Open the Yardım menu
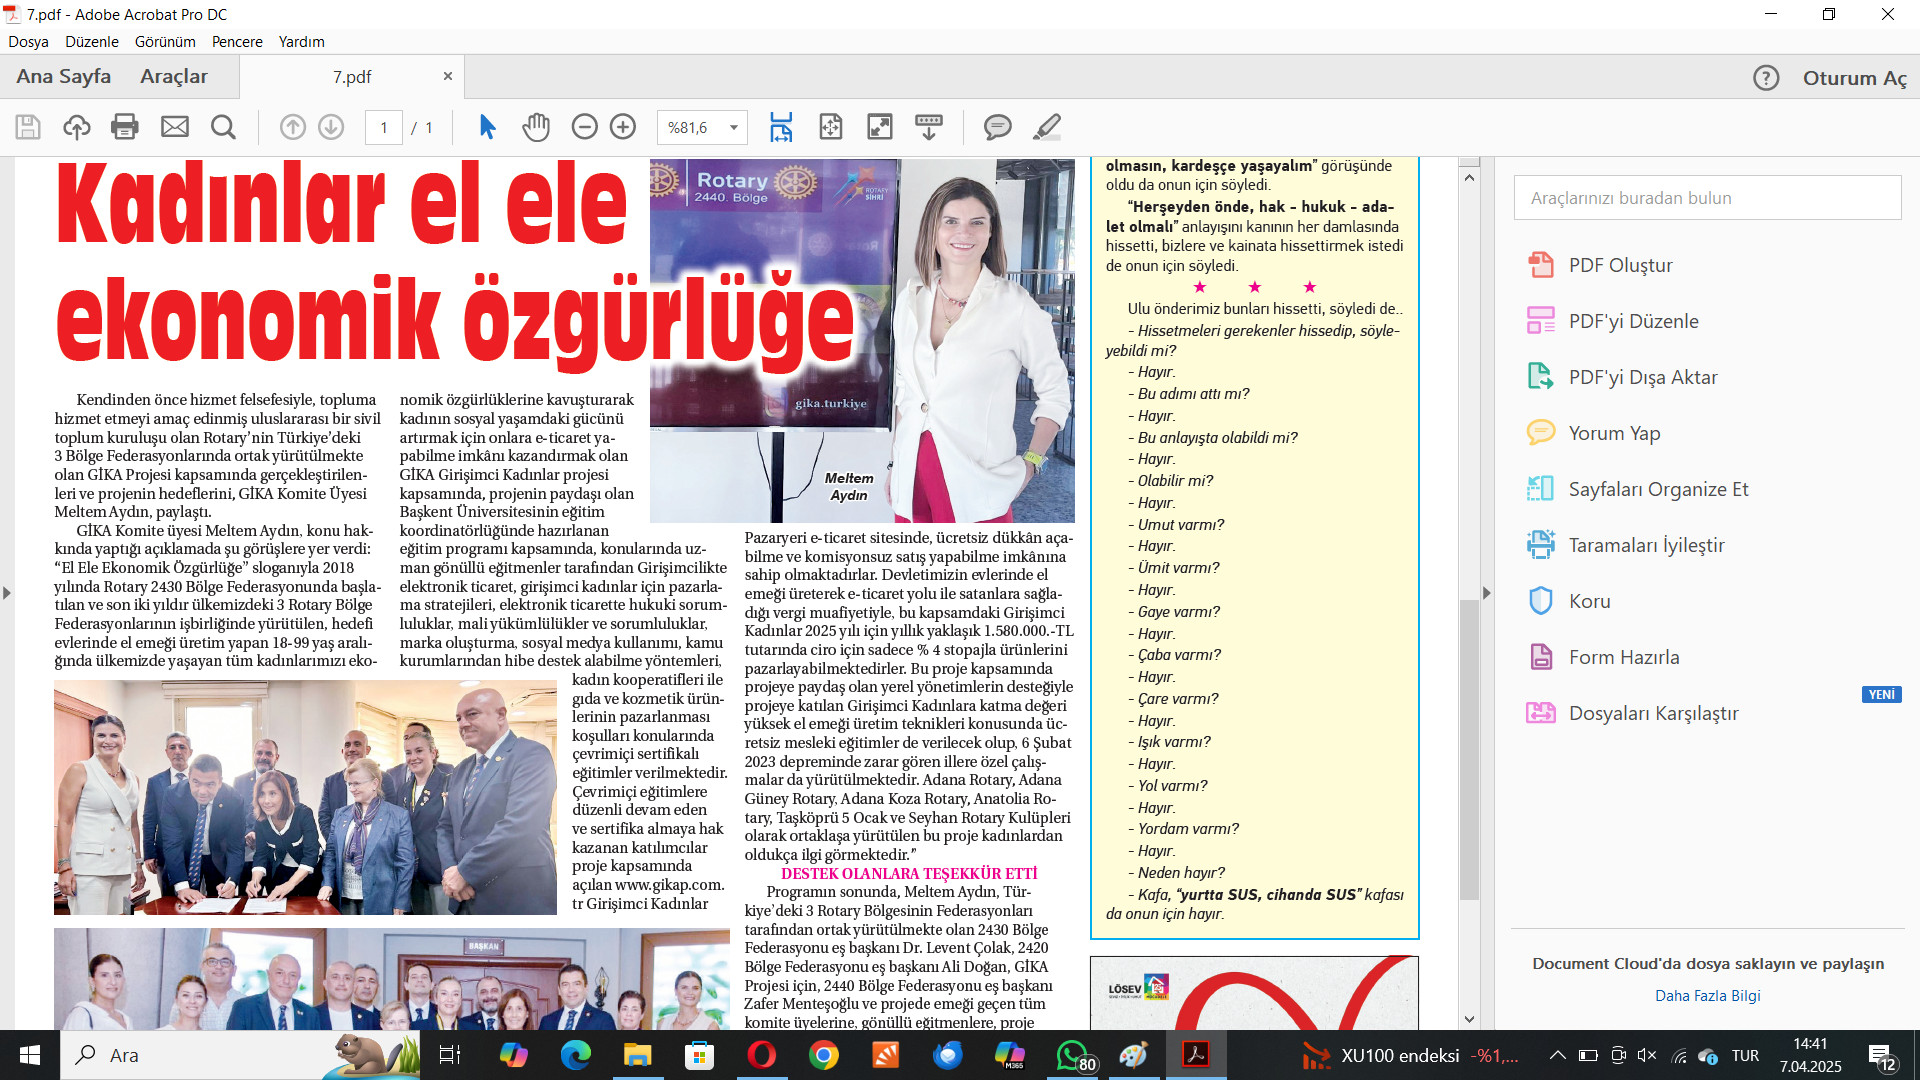This screenshot has height=1080, width=1920. pos(301,42)
